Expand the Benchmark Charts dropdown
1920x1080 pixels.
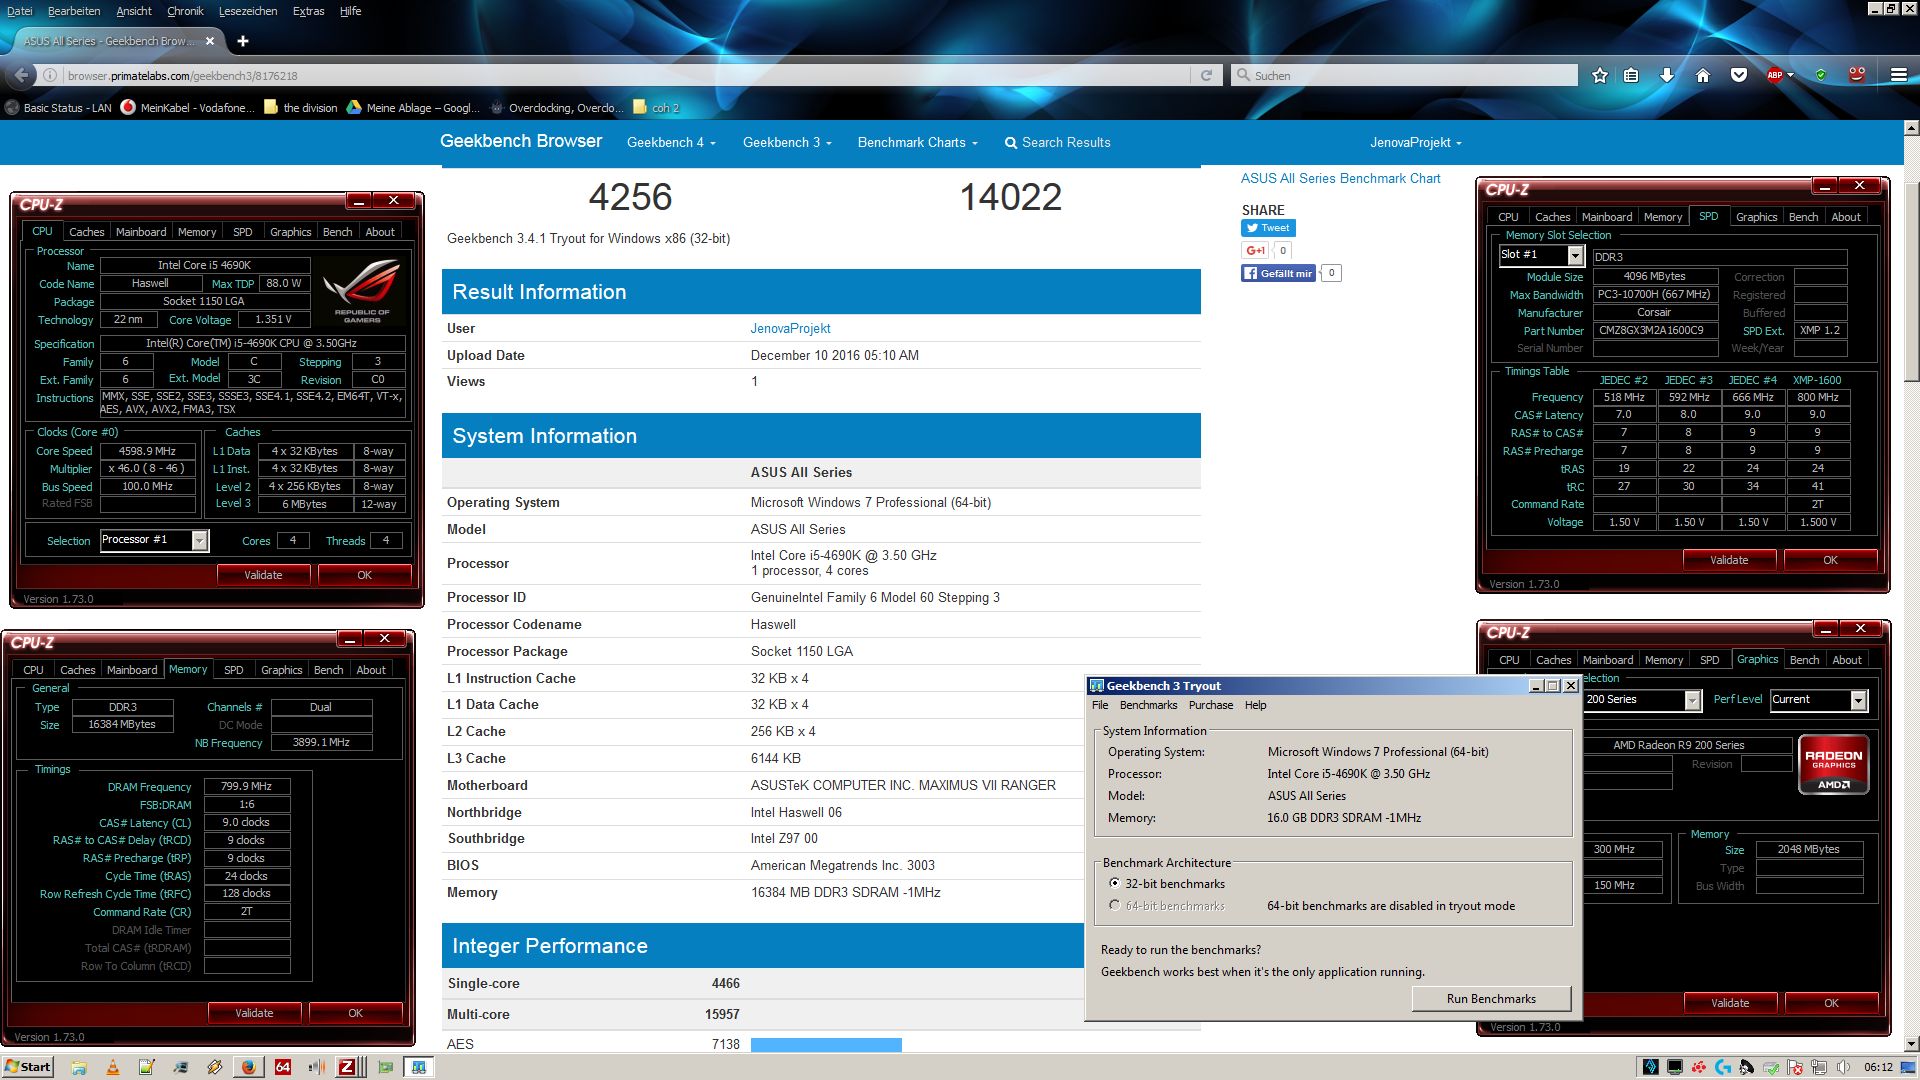917,142
